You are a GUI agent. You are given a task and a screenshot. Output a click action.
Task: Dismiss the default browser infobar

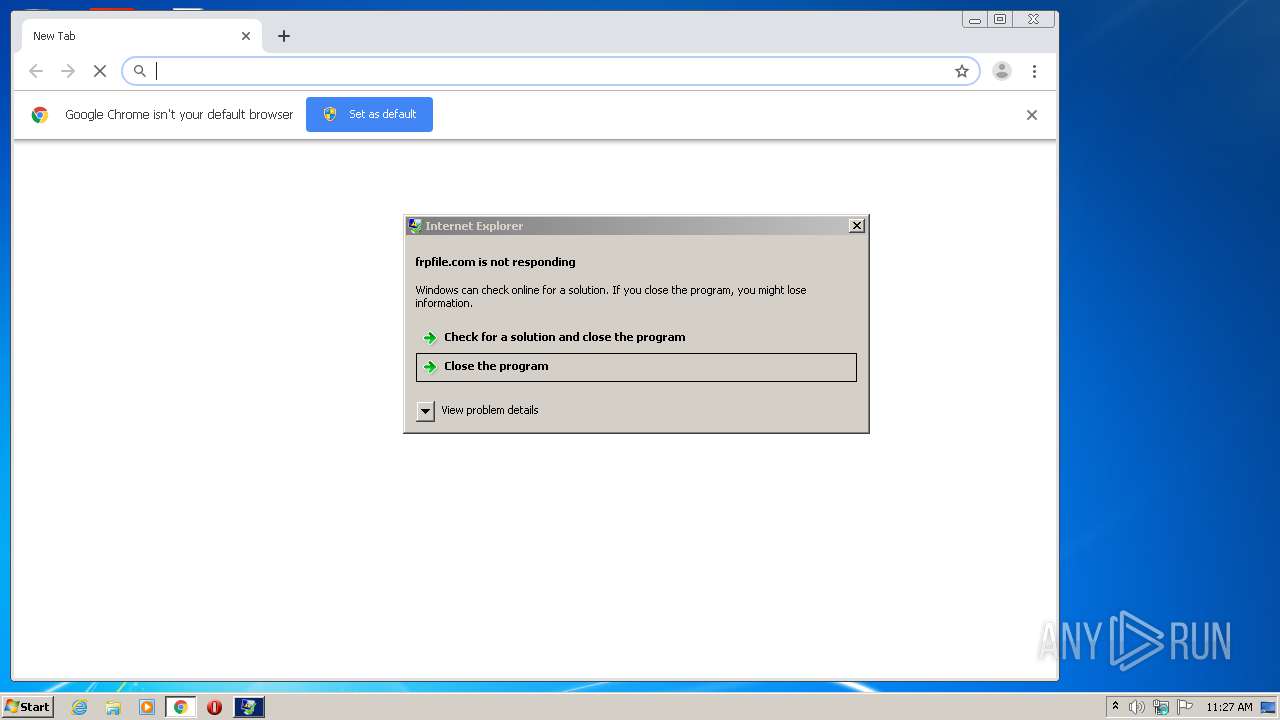(x=1032, y=115)
